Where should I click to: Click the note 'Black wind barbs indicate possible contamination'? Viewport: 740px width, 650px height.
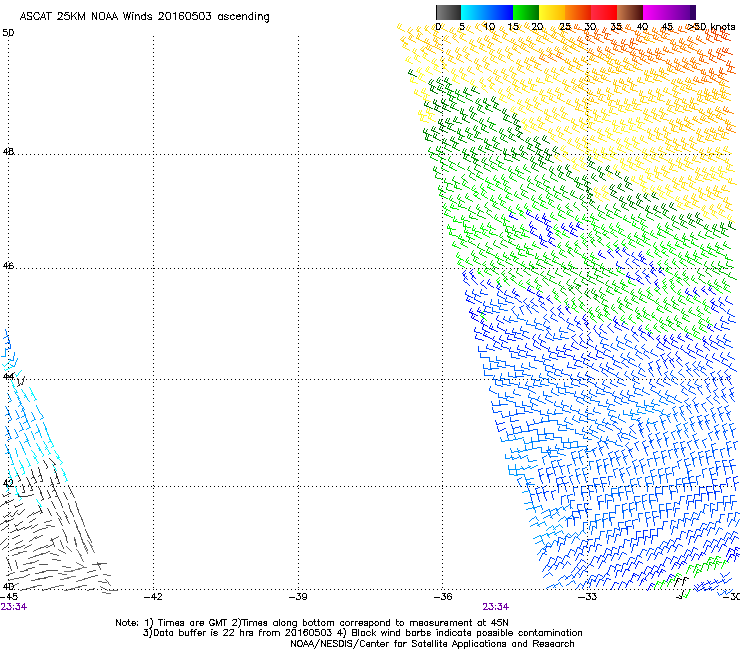coord(467,633)
